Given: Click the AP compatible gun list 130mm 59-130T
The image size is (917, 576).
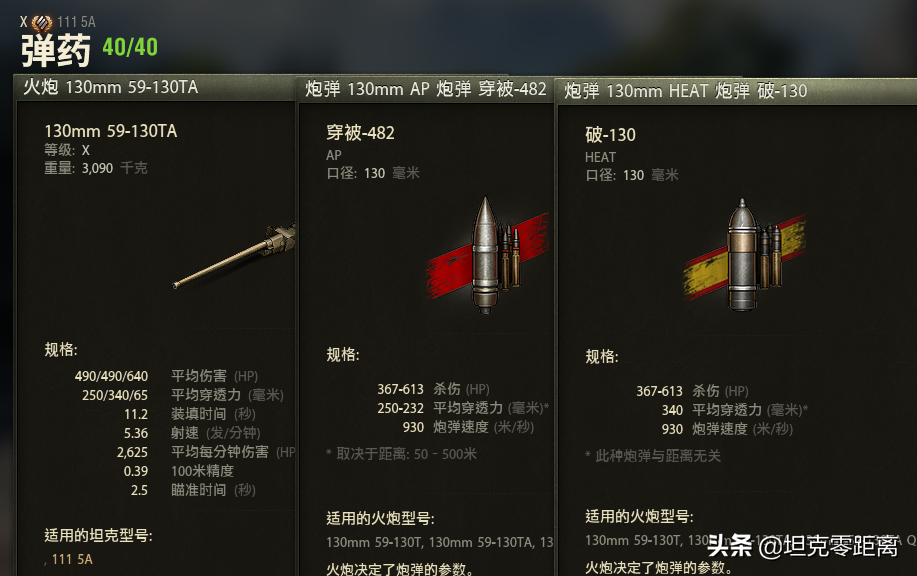Looking at the screenshot, I should click(x=374, y=543).
